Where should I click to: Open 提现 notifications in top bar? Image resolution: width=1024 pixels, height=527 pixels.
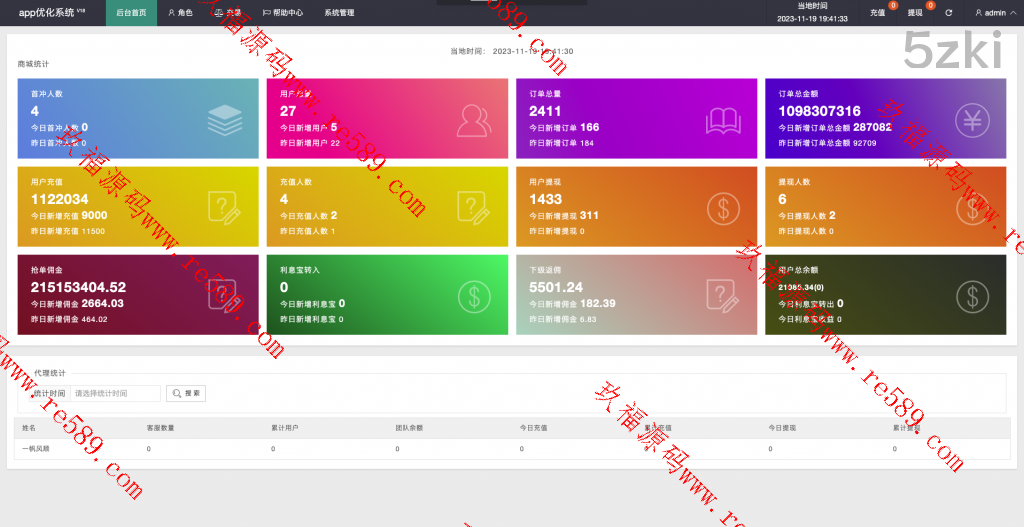(915, 13)
